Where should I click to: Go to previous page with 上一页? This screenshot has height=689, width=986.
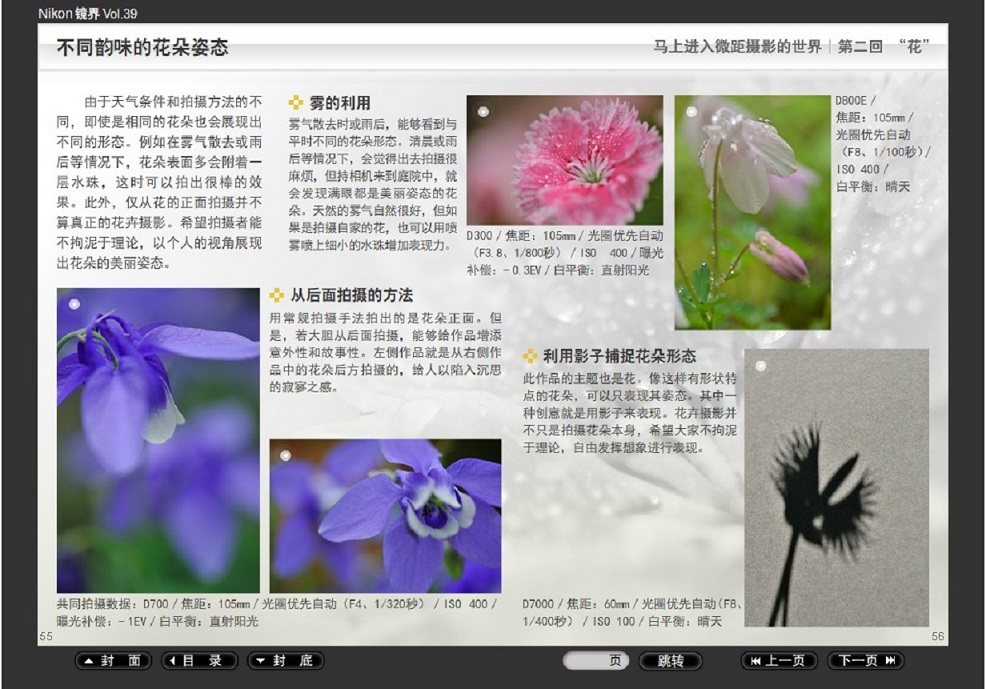tap(779, 661)
